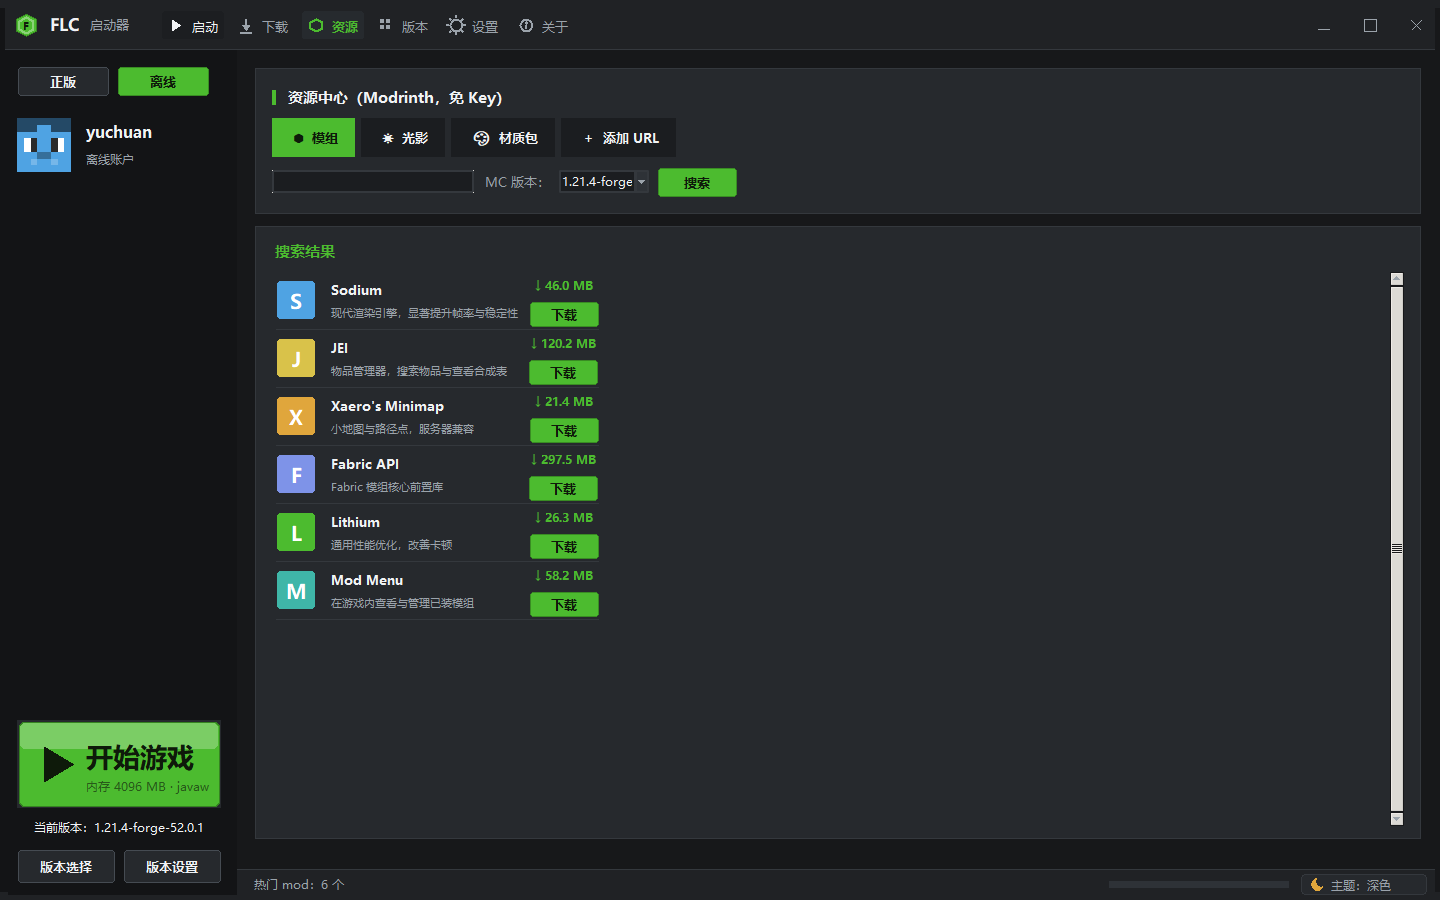
Task: Click the 当前版本 1.21.4-forge-52.0.1 label
Action: [x=119, y=828]
